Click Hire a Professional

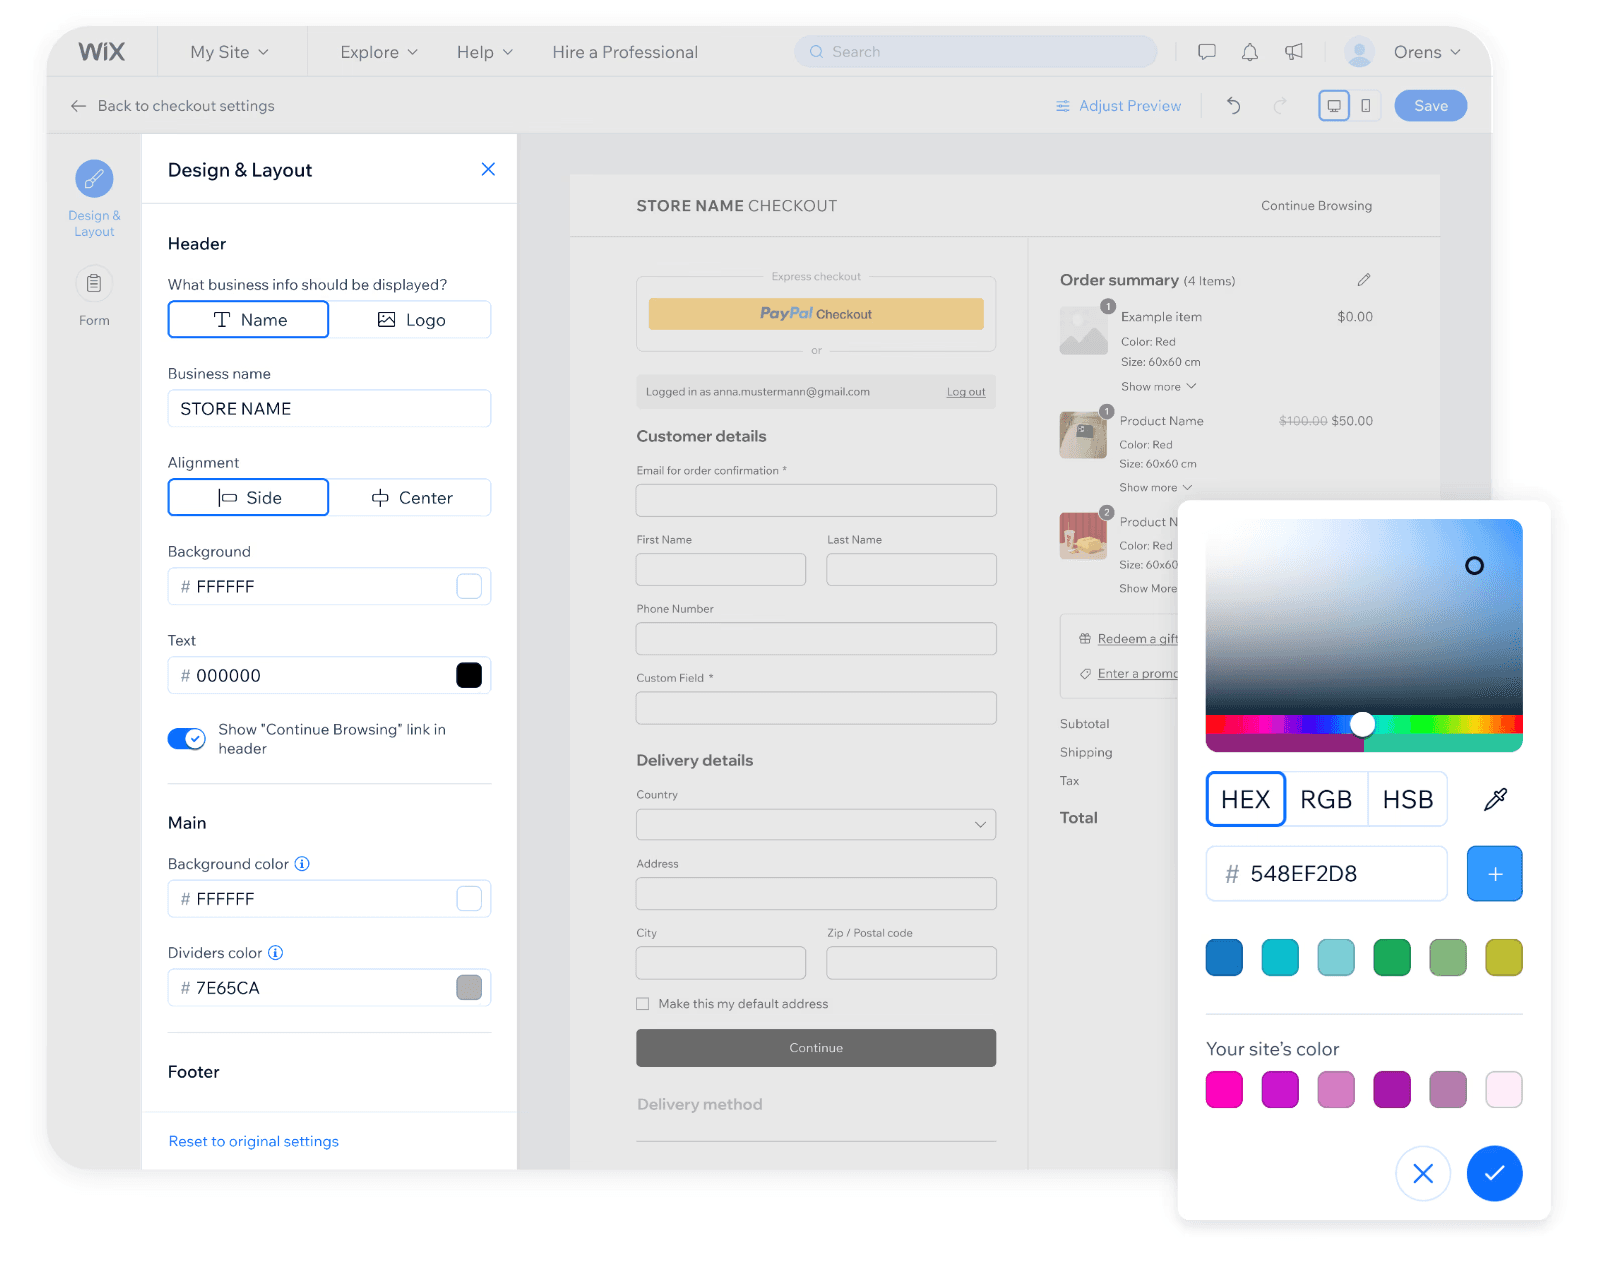[625, 52]
